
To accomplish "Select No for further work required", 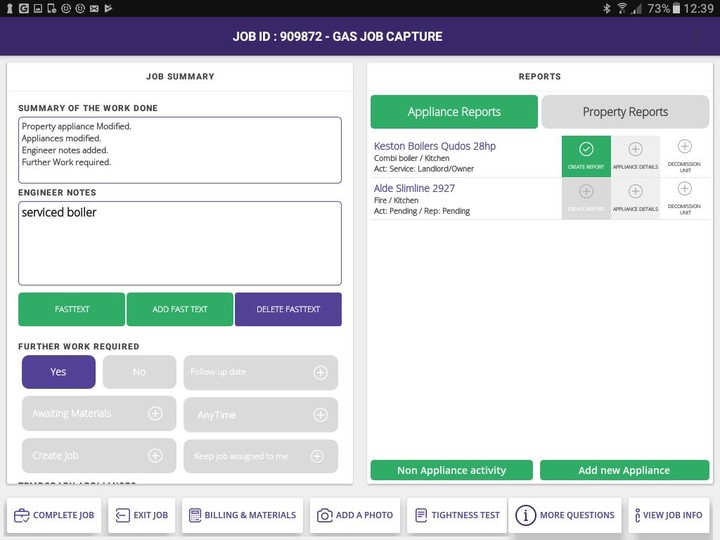I will coord(139,372).
